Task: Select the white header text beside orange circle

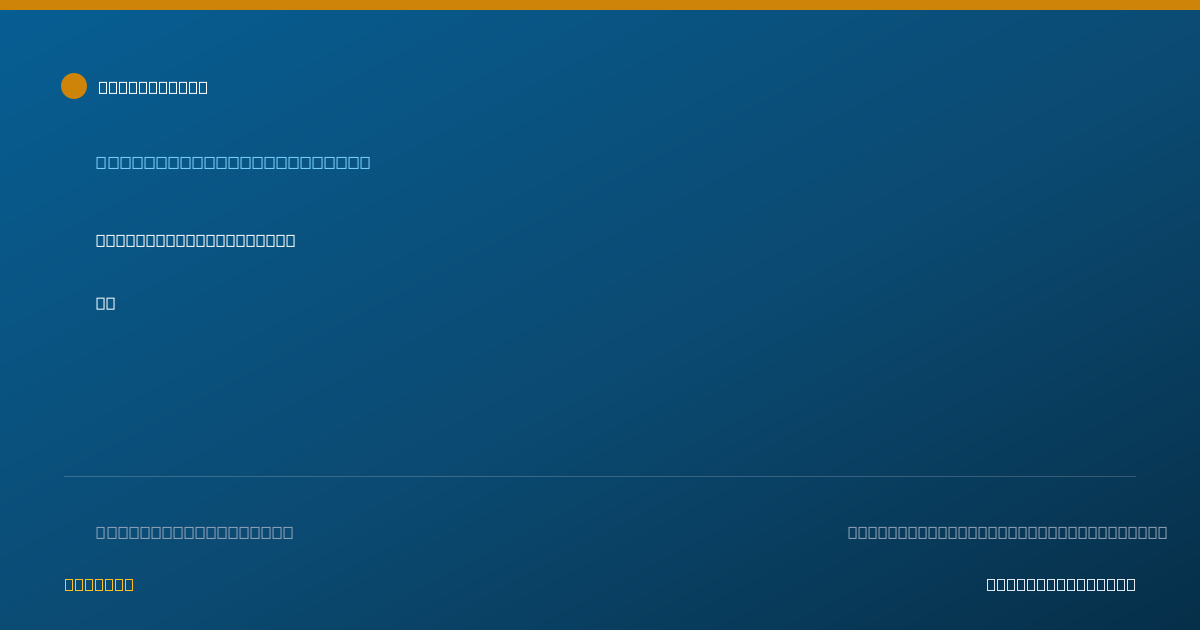Action: pos(153,87)
